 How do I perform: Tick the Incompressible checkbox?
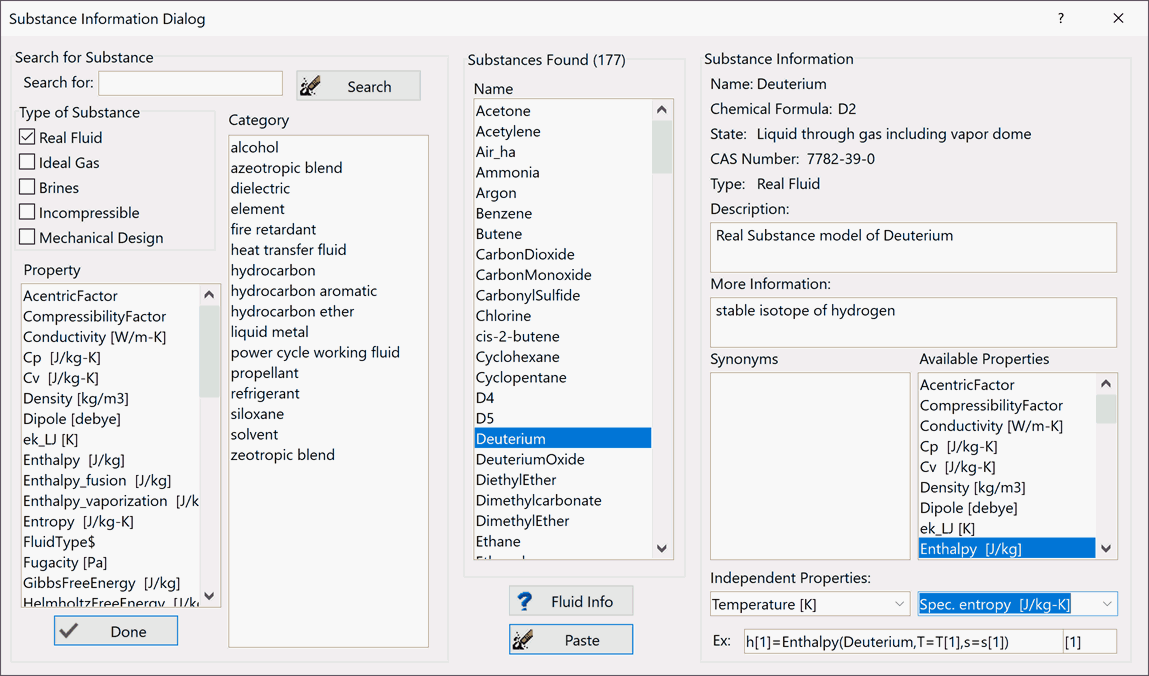click(x=27, y=212)
